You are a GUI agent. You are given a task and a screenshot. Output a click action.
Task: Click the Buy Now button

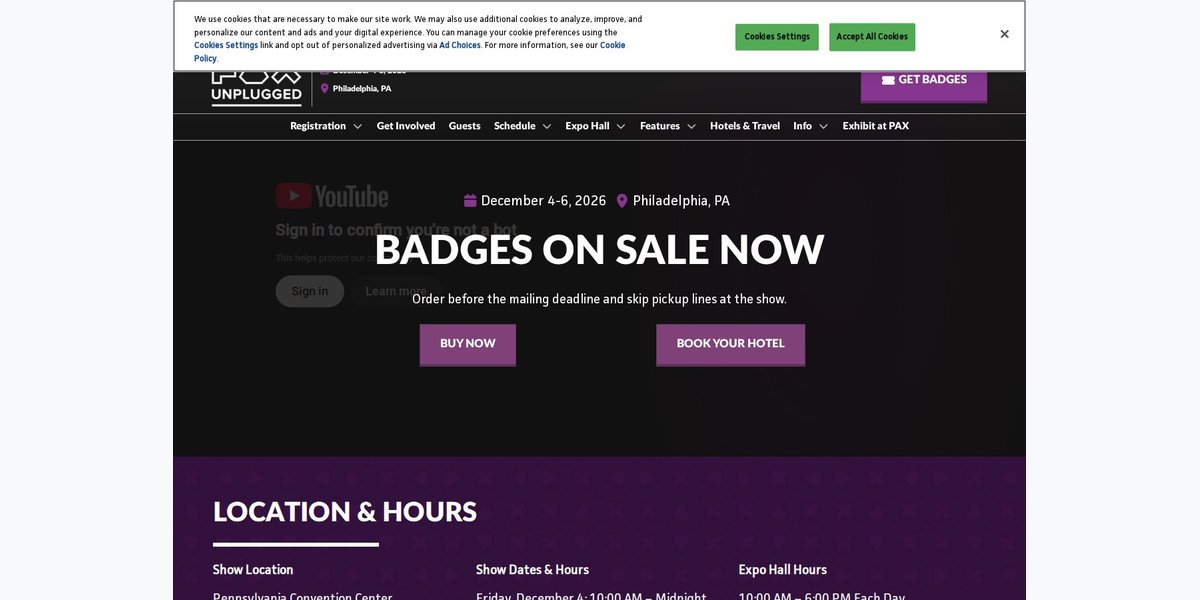point(468,344)
